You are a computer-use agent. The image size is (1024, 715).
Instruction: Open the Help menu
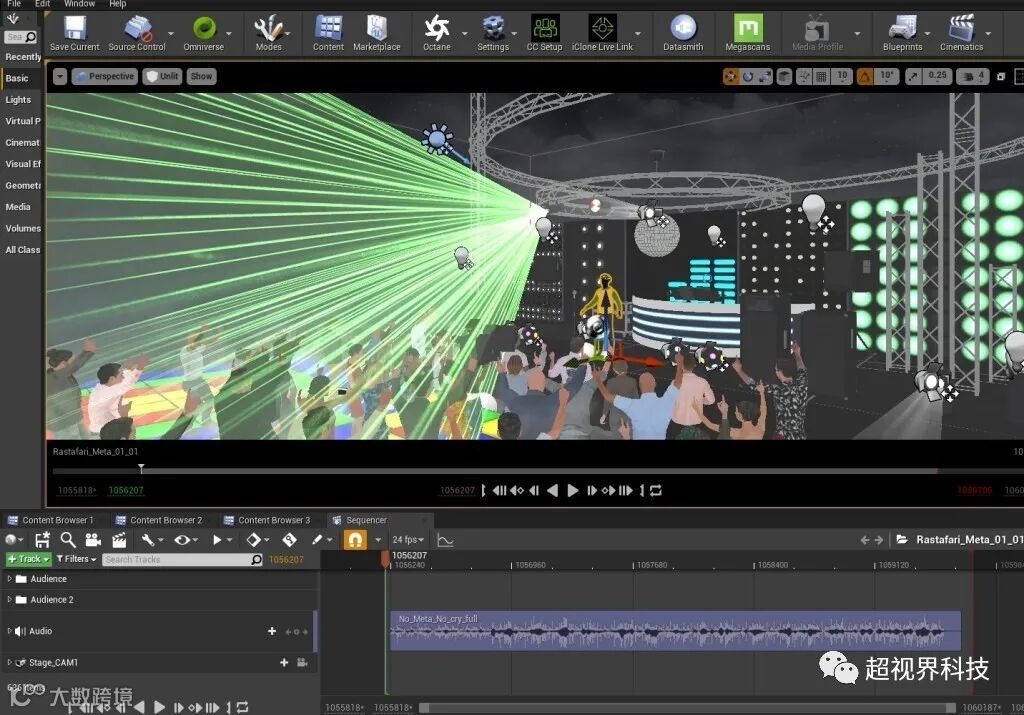tap(118, 4)
